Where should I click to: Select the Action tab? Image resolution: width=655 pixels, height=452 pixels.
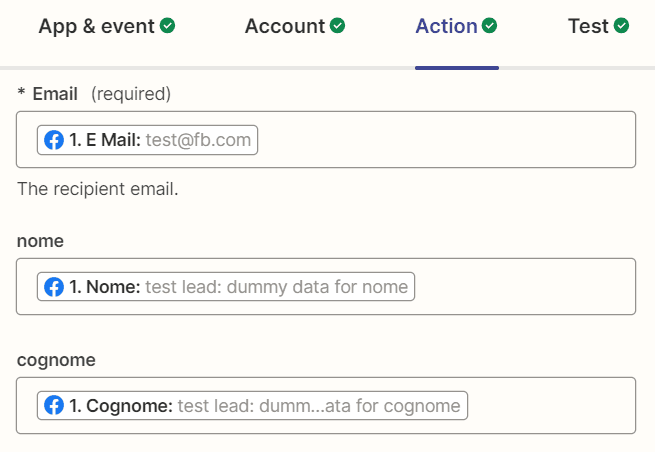click(446, 27)
